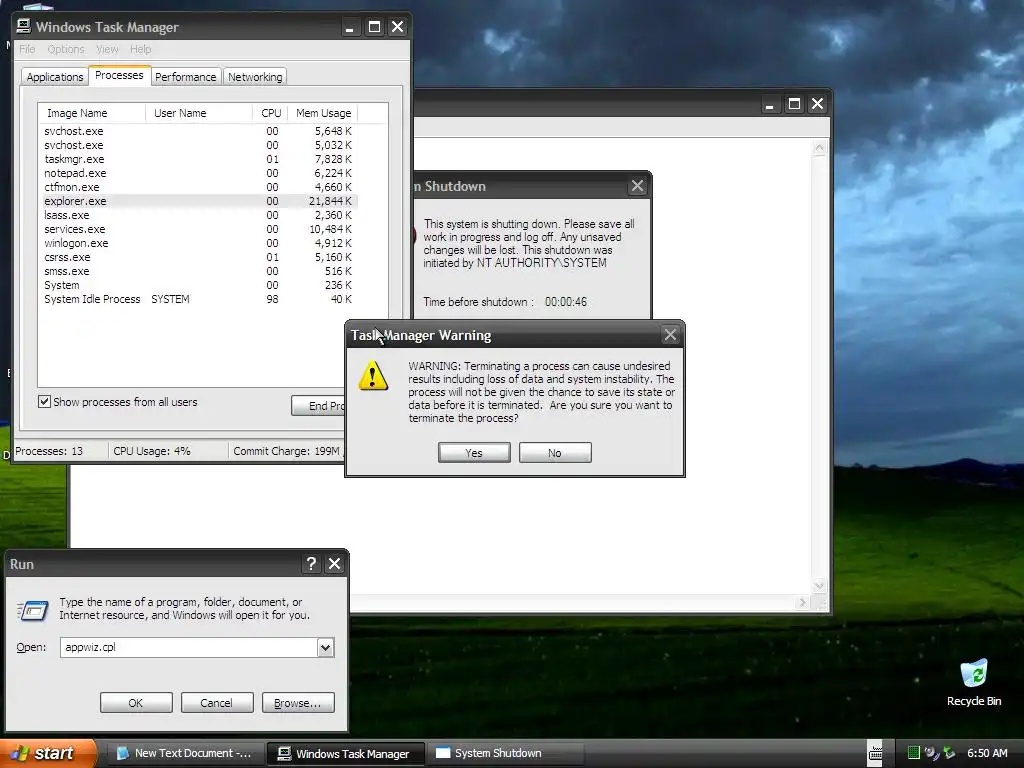Select the services.exe process row
This screenshot has width=1024, height=768.
198,229
